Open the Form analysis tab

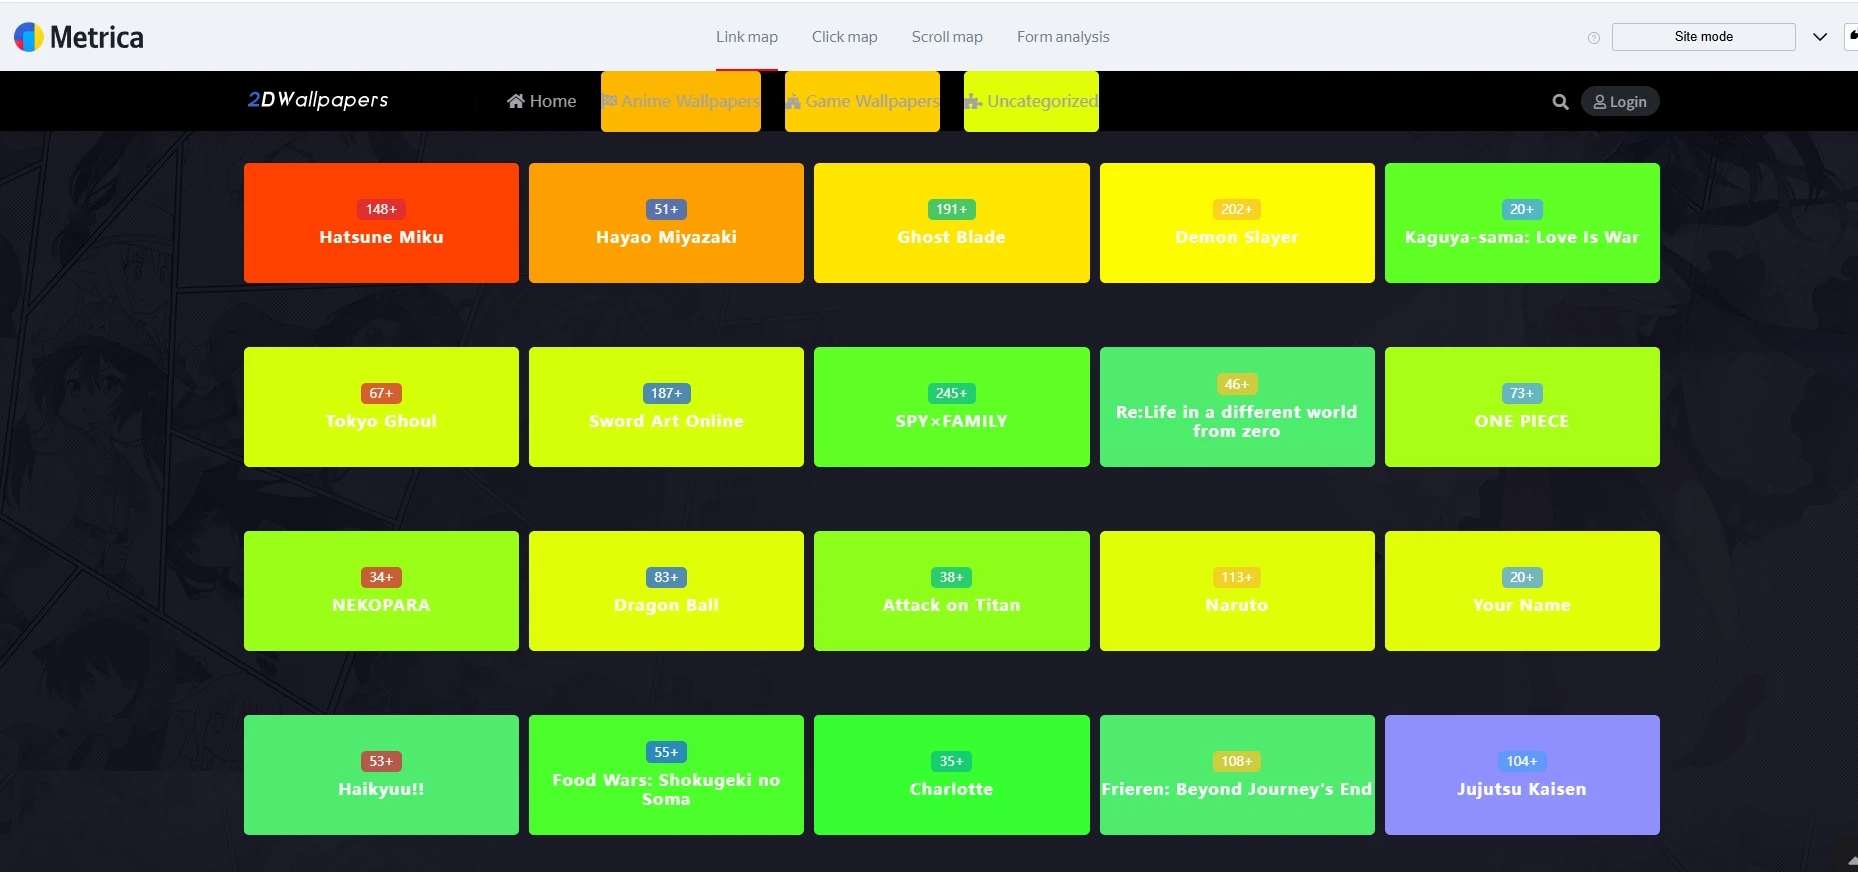(x=1063, y=37)
